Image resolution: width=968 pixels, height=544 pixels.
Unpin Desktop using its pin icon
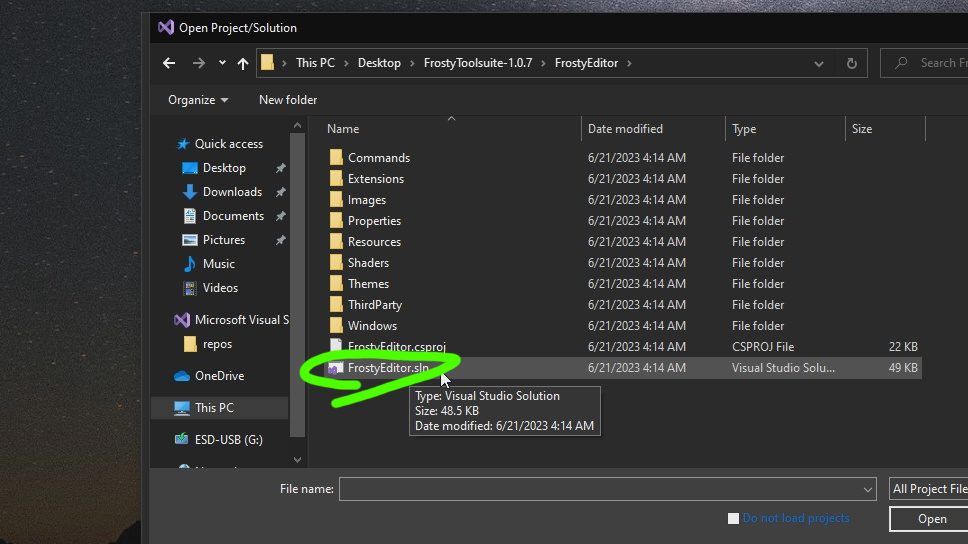280,168
